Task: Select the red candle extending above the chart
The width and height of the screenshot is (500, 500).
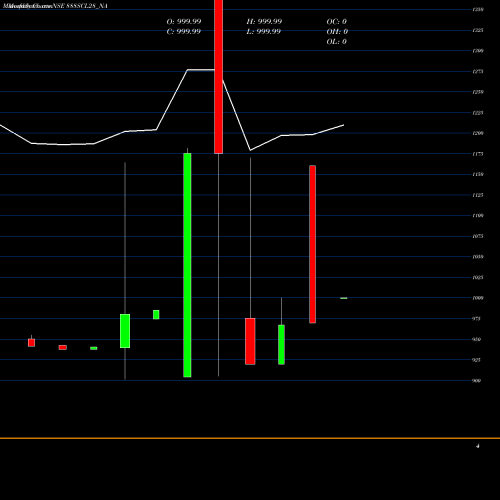Action: coord(218,77)
